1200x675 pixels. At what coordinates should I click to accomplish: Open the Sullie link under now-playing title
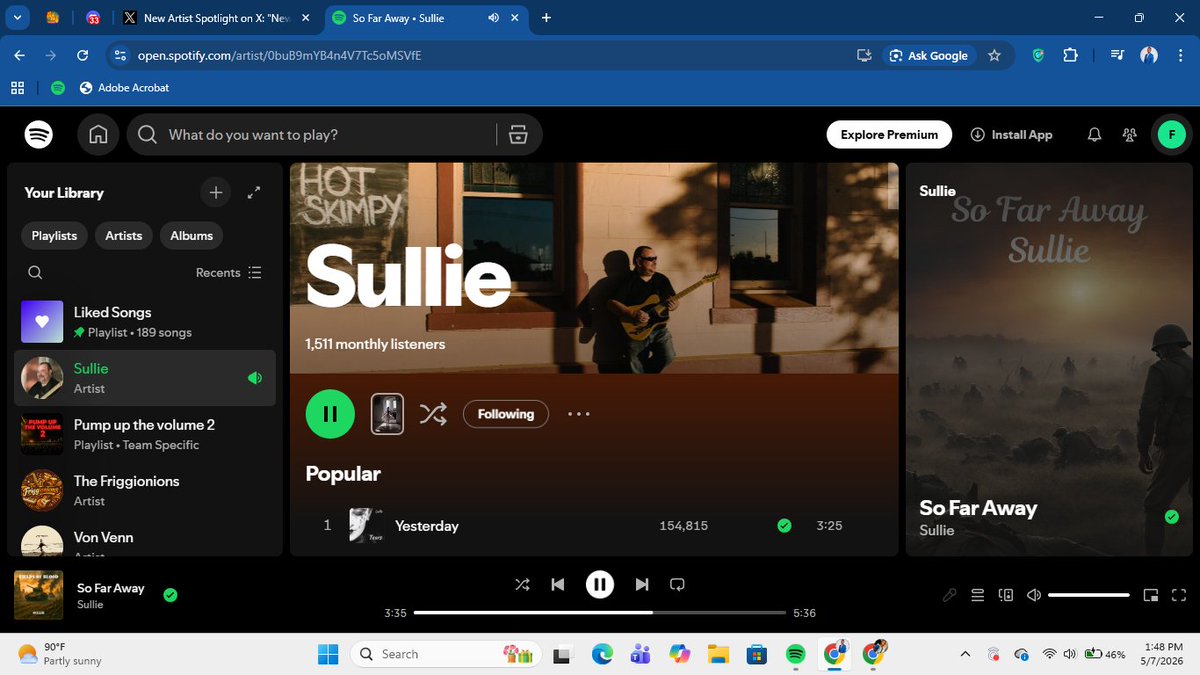(x=90, y=604)
